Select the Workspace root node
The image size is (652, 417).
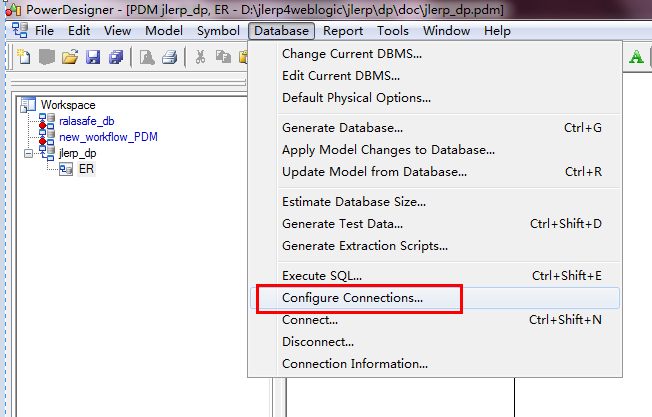click(x=67, y=104)
